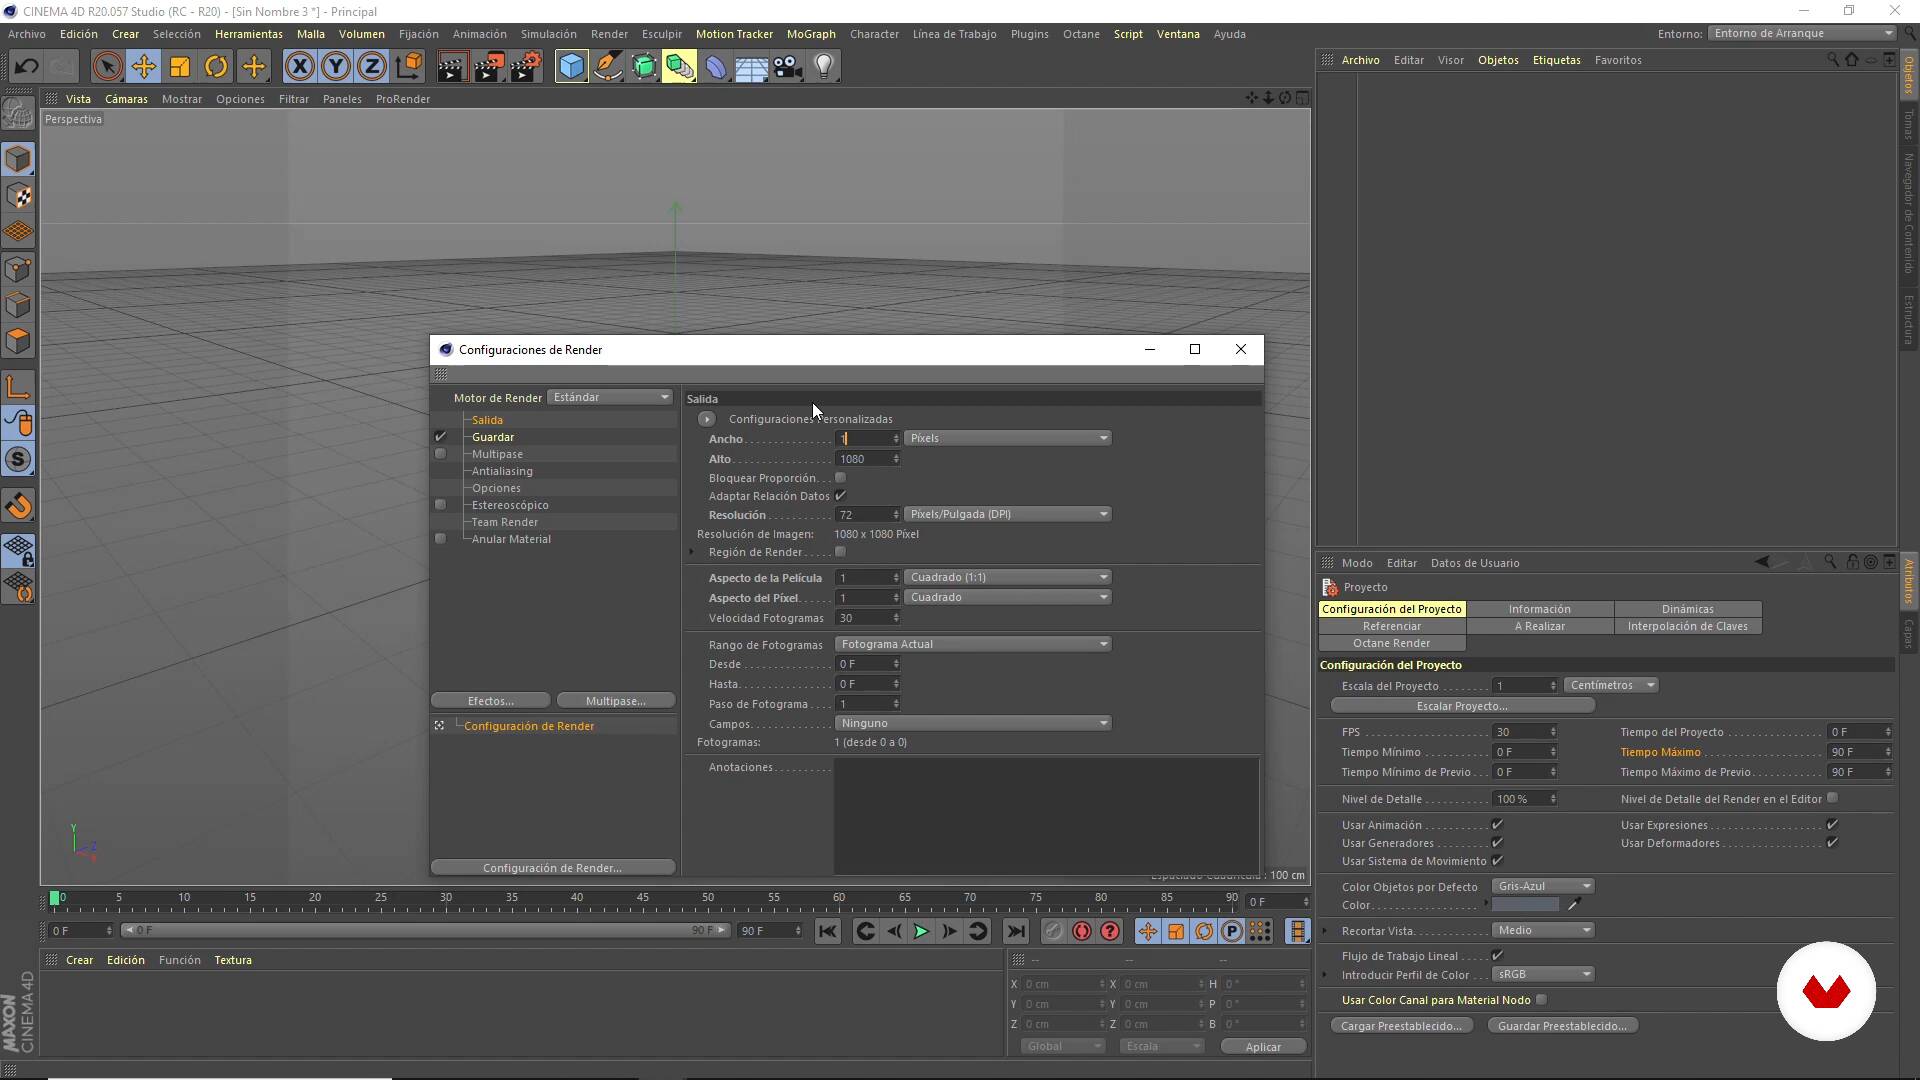
Task: Open viewport Cámaras menu
Action: coord(126,99)
